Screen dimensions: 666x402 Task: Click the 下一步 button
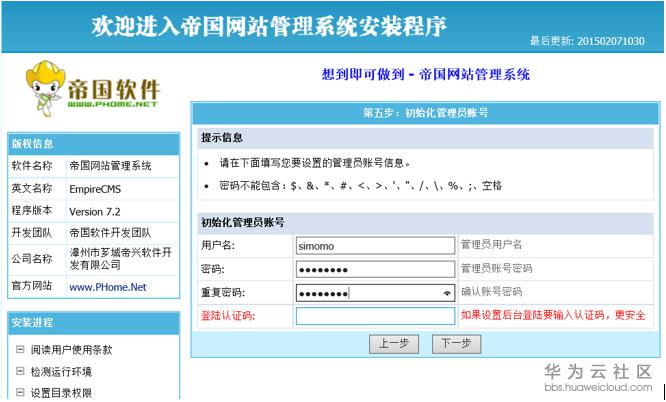click(x=456, y=343)
